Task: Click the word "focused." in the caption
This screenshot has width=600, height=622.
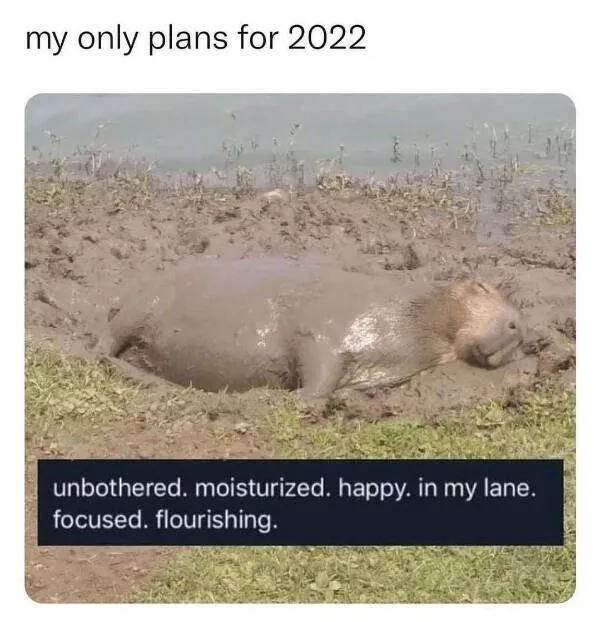Action: click(x=98, y=519)
